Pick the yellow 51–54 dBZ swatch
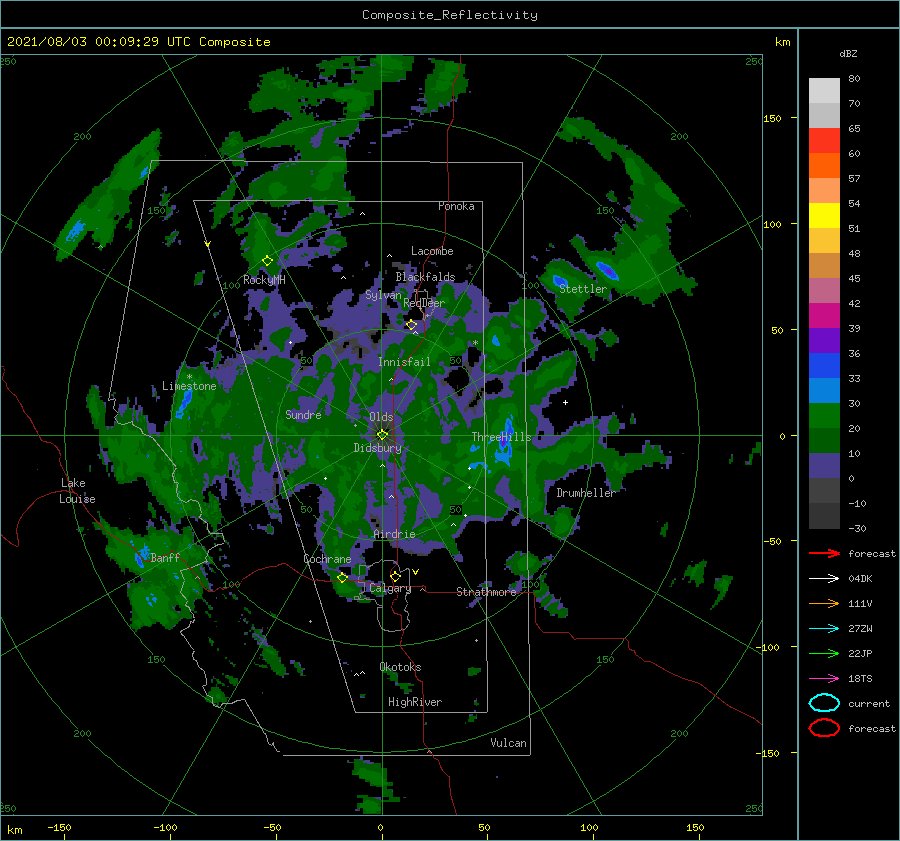Image resolution: width=900 pixels, height=841 pixels. click(824, 216)
